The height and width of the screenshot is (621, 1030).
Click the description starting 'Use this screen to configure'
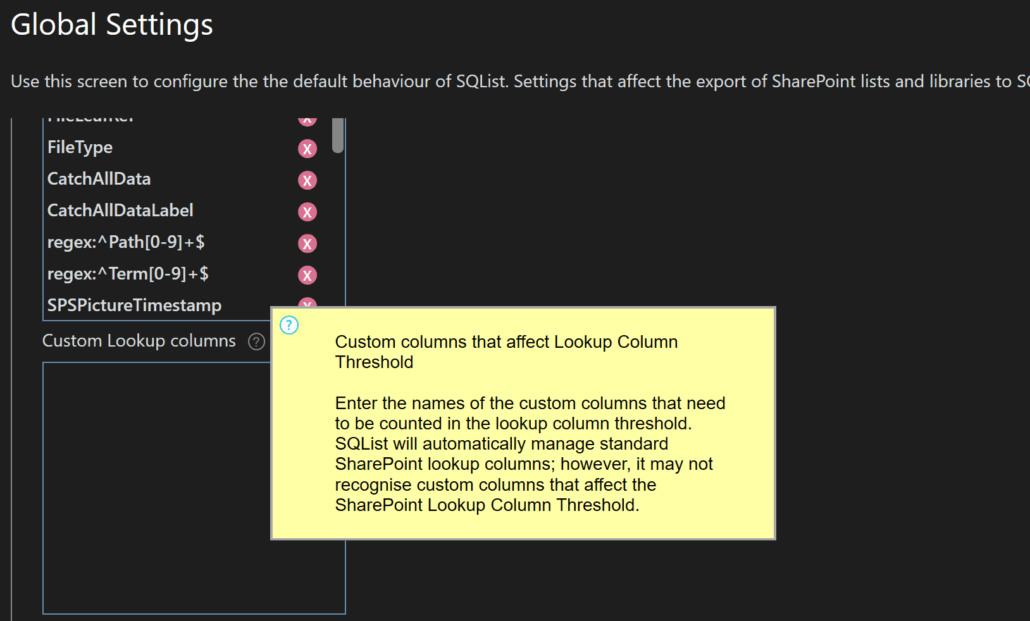coord(520,81)
